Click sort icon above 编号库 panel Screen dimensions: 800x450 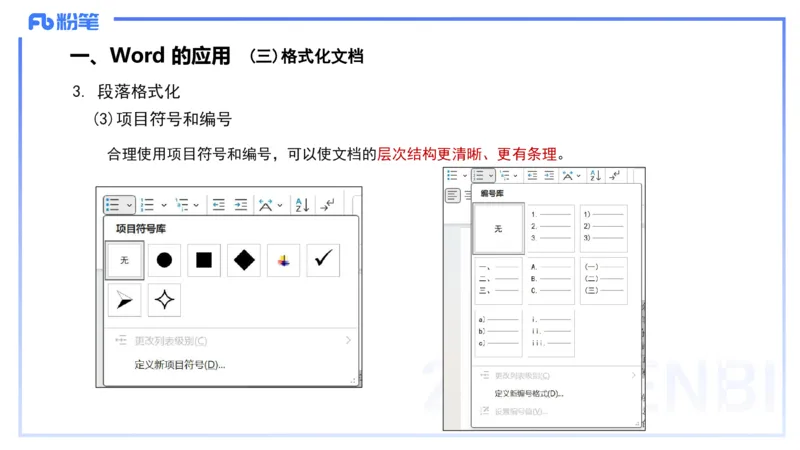pyautogui.click(x=595, y=176)
